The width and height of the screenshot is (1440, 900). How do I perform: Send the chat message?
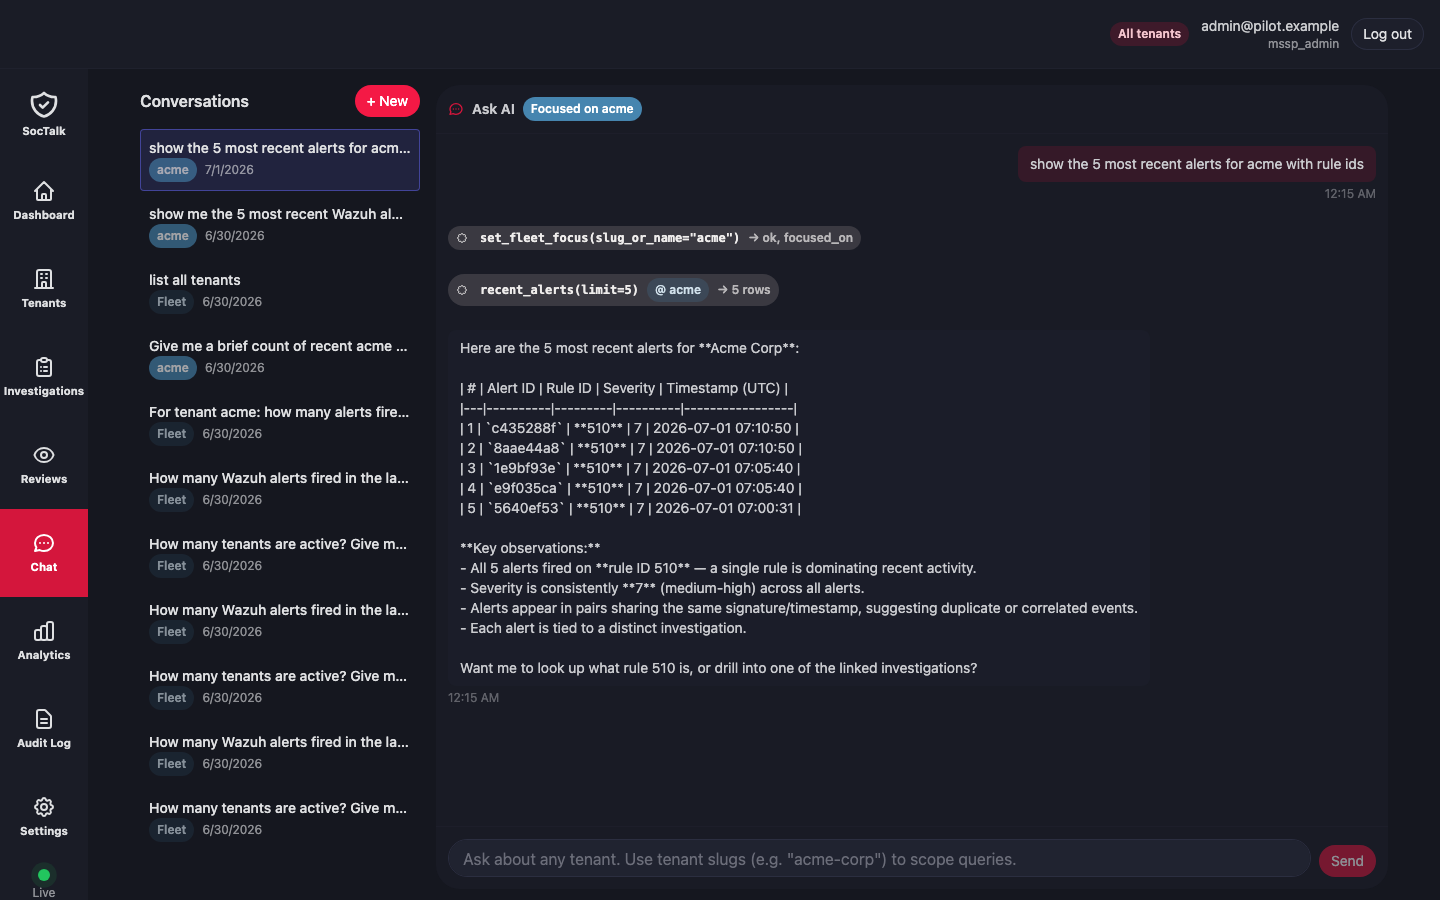1347,861
